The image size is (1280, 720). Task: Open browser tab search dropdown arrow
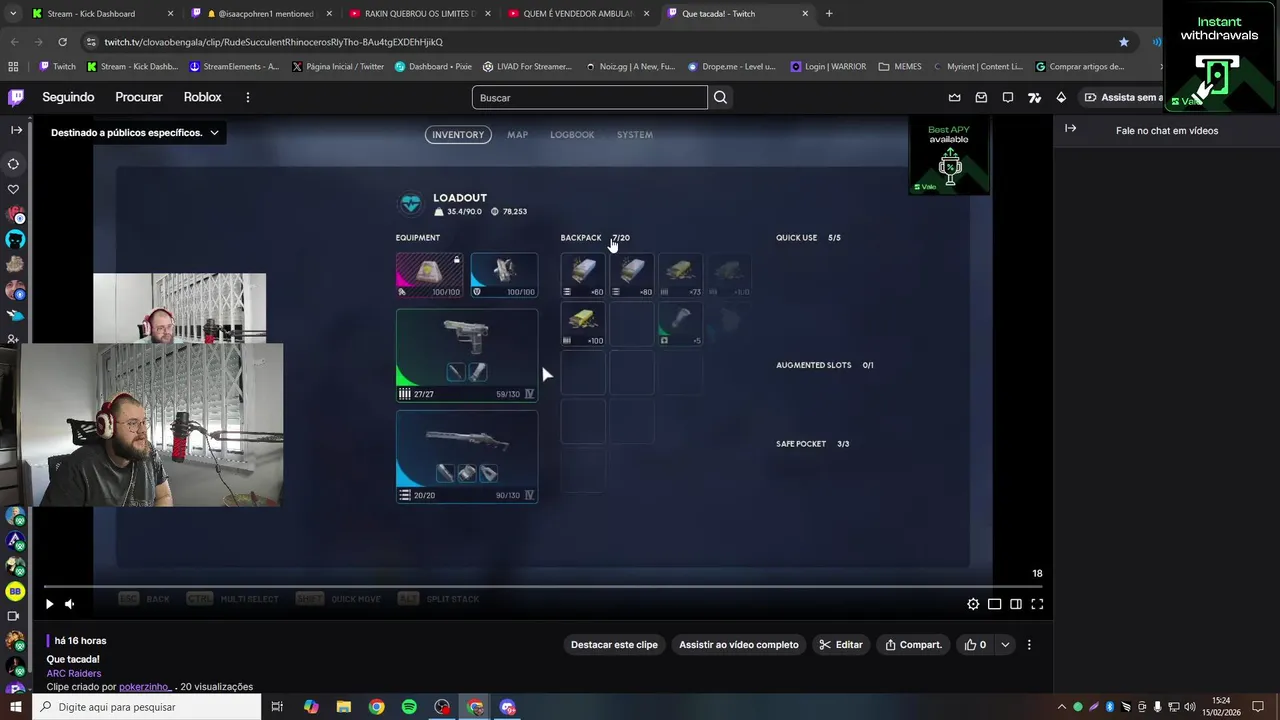click(x=13, y=14)
